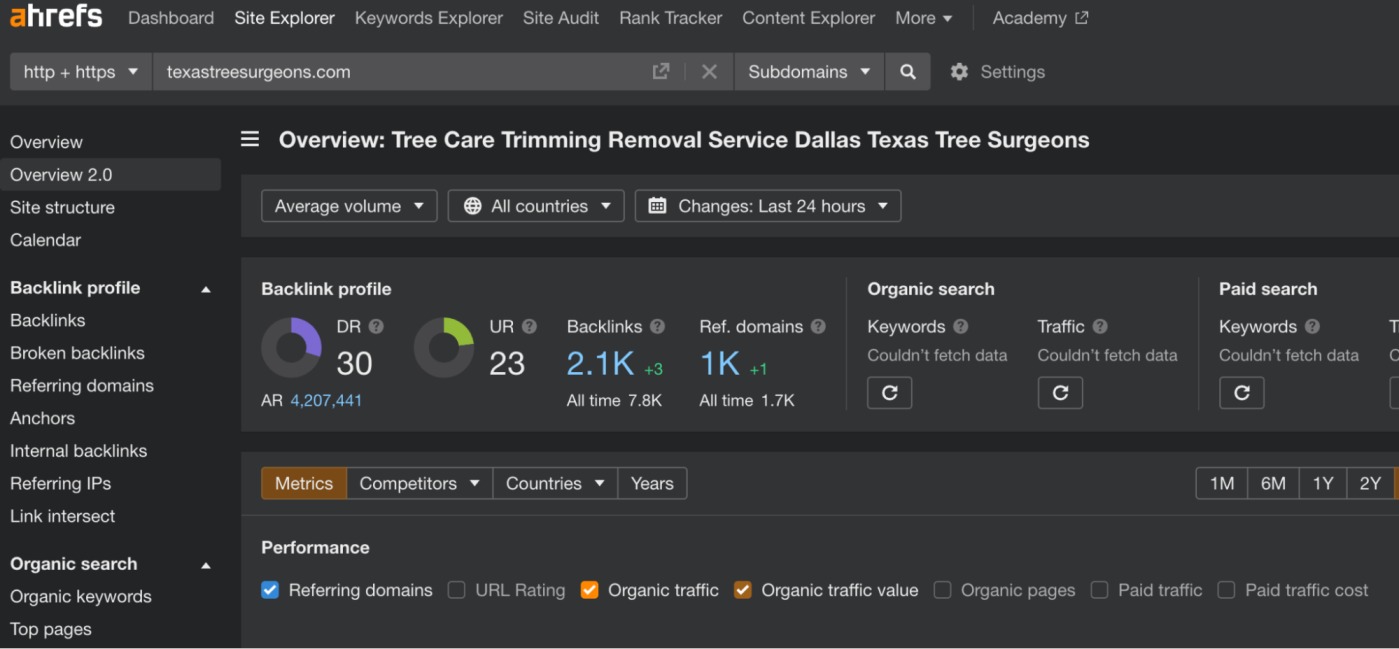
Task: Click the help icon beside Ref. domains
Action: (818, 326)
